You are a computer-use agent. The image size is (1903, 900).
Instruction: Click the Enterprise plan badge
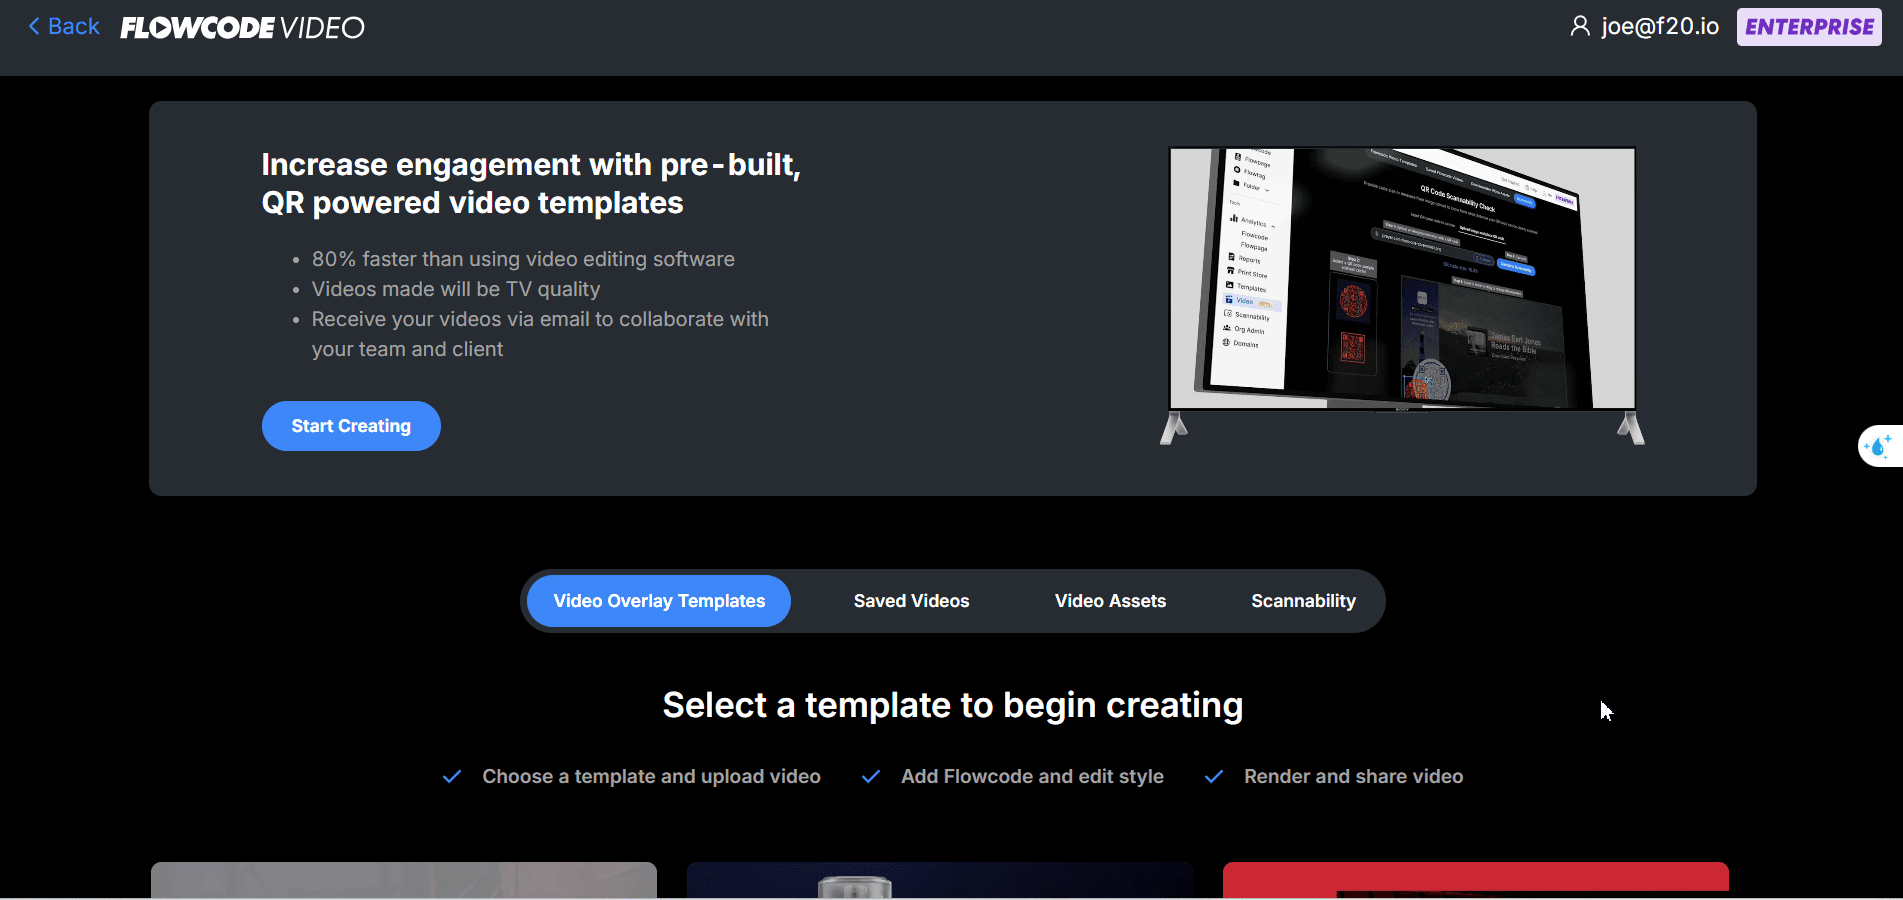click(1809, 27)
